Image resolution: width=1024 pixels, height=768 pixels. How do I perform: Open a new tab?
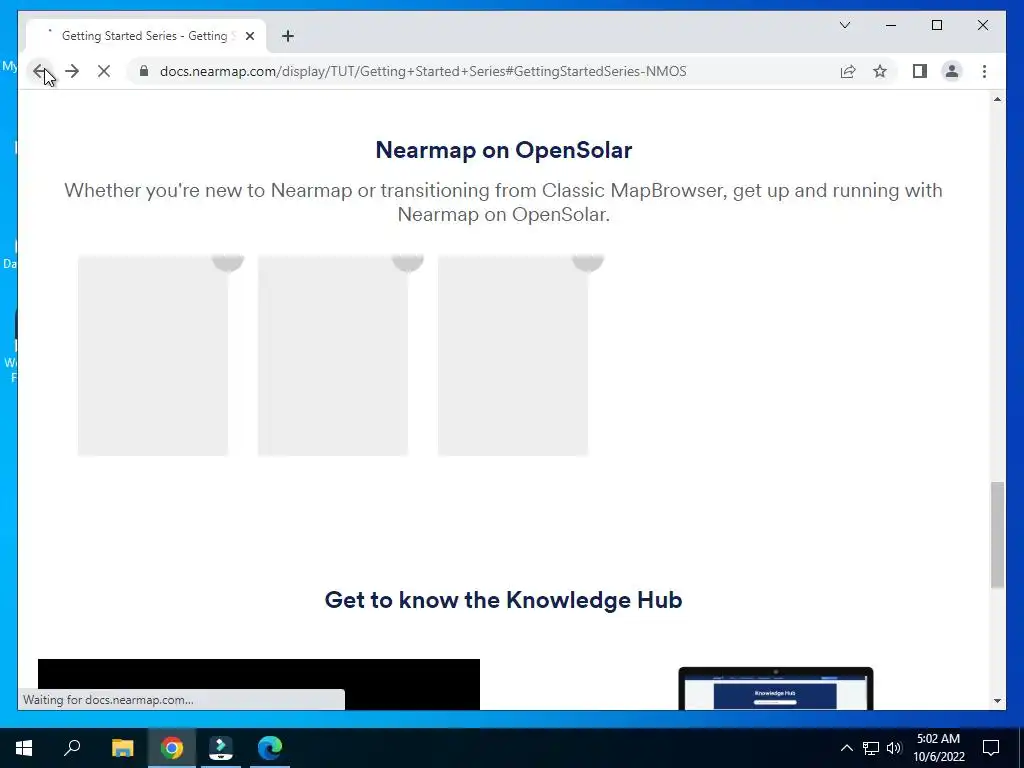(x=288, y=36)
